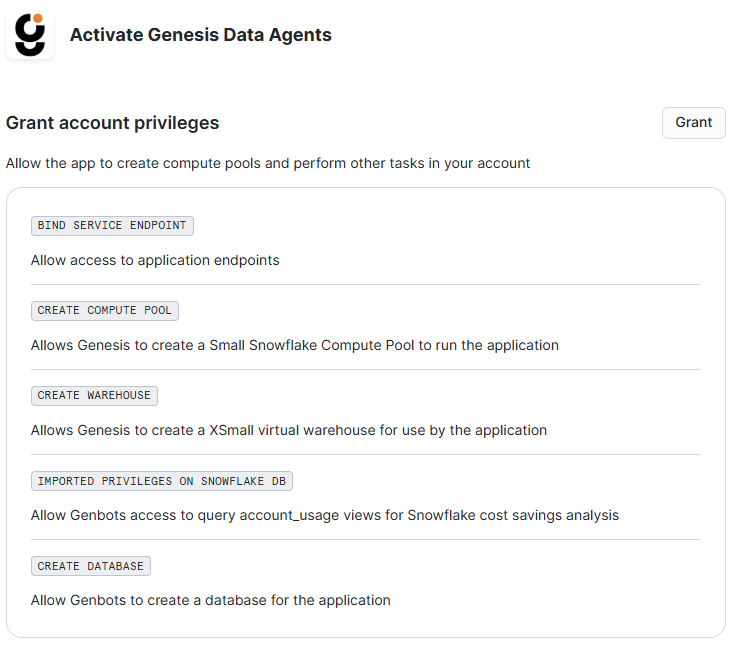The image size is (732, 645).
Task: Click divider above the IMPORTED PRIVILEGES badge
Action: pos(366,455)
